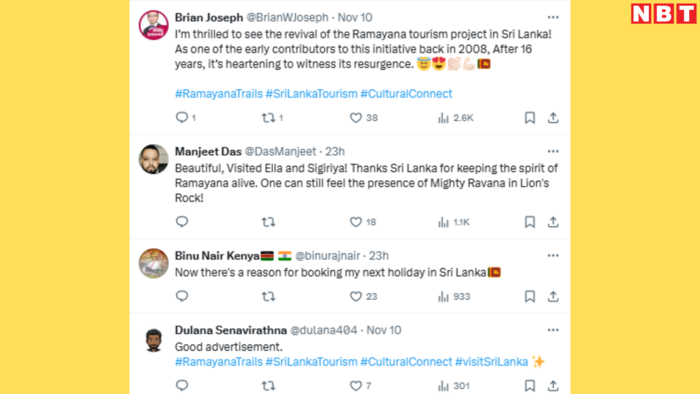Viewport: 700px width, 394px height.
Task: Open #visitSriLanka hashtag link
Action: pyautogui.click(x=492, y=361)
